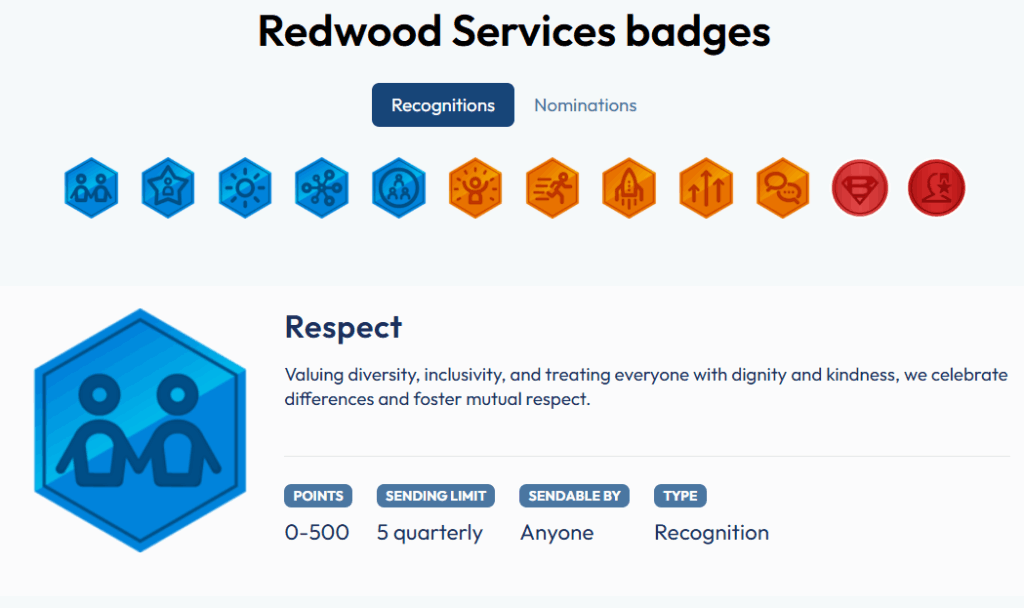Screen dimensions: 1024x608
Task: Click the SENDABLE BY label chip
Action: click(574, 495)
